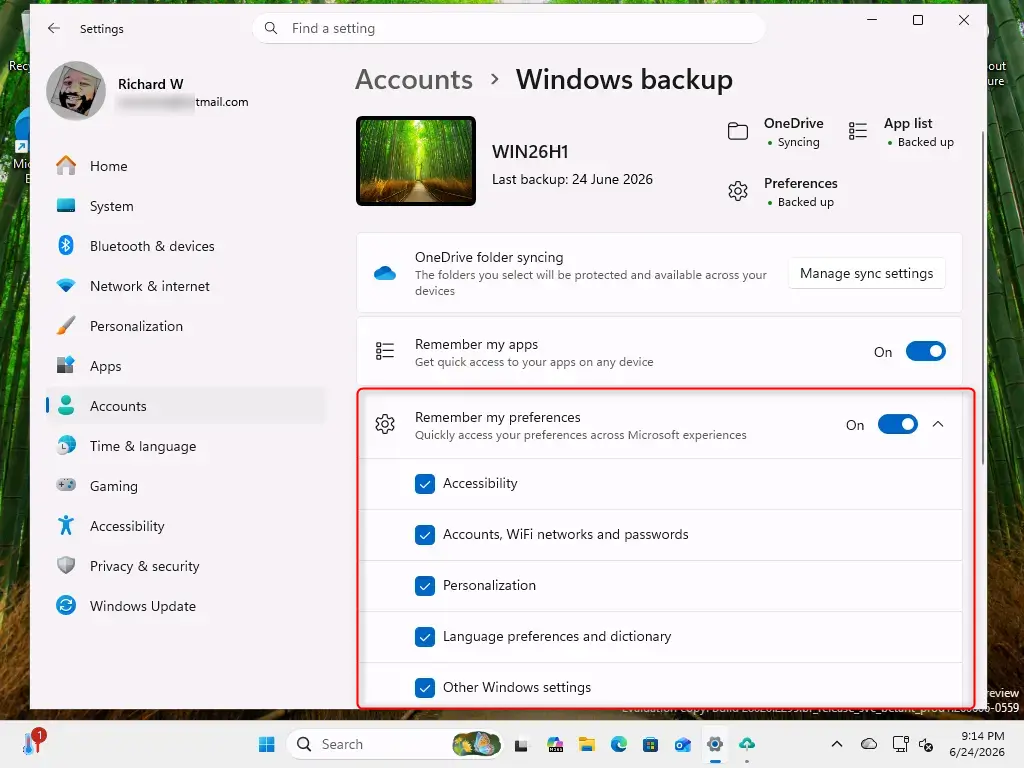The height and width of the screenshot is (768, 1024).
Task: Show hidden system tray icons
Action: pos(837,744)
